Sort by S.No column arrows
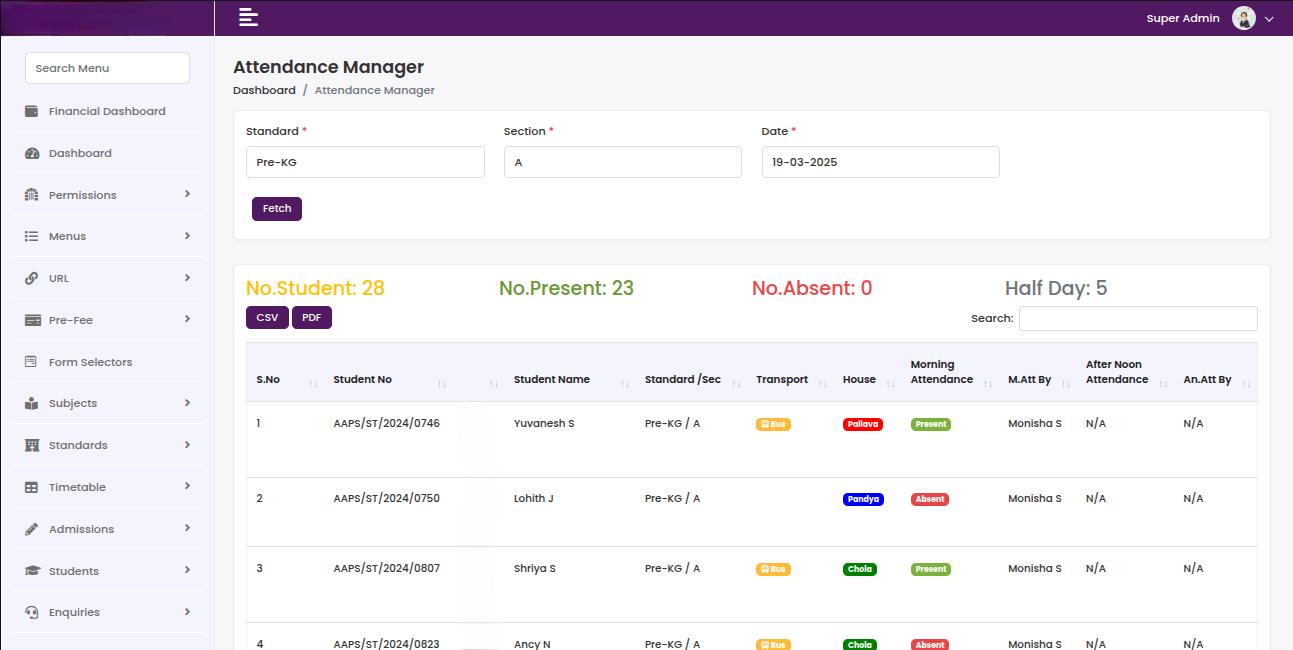1293x650 pixels. click(314, 384)
